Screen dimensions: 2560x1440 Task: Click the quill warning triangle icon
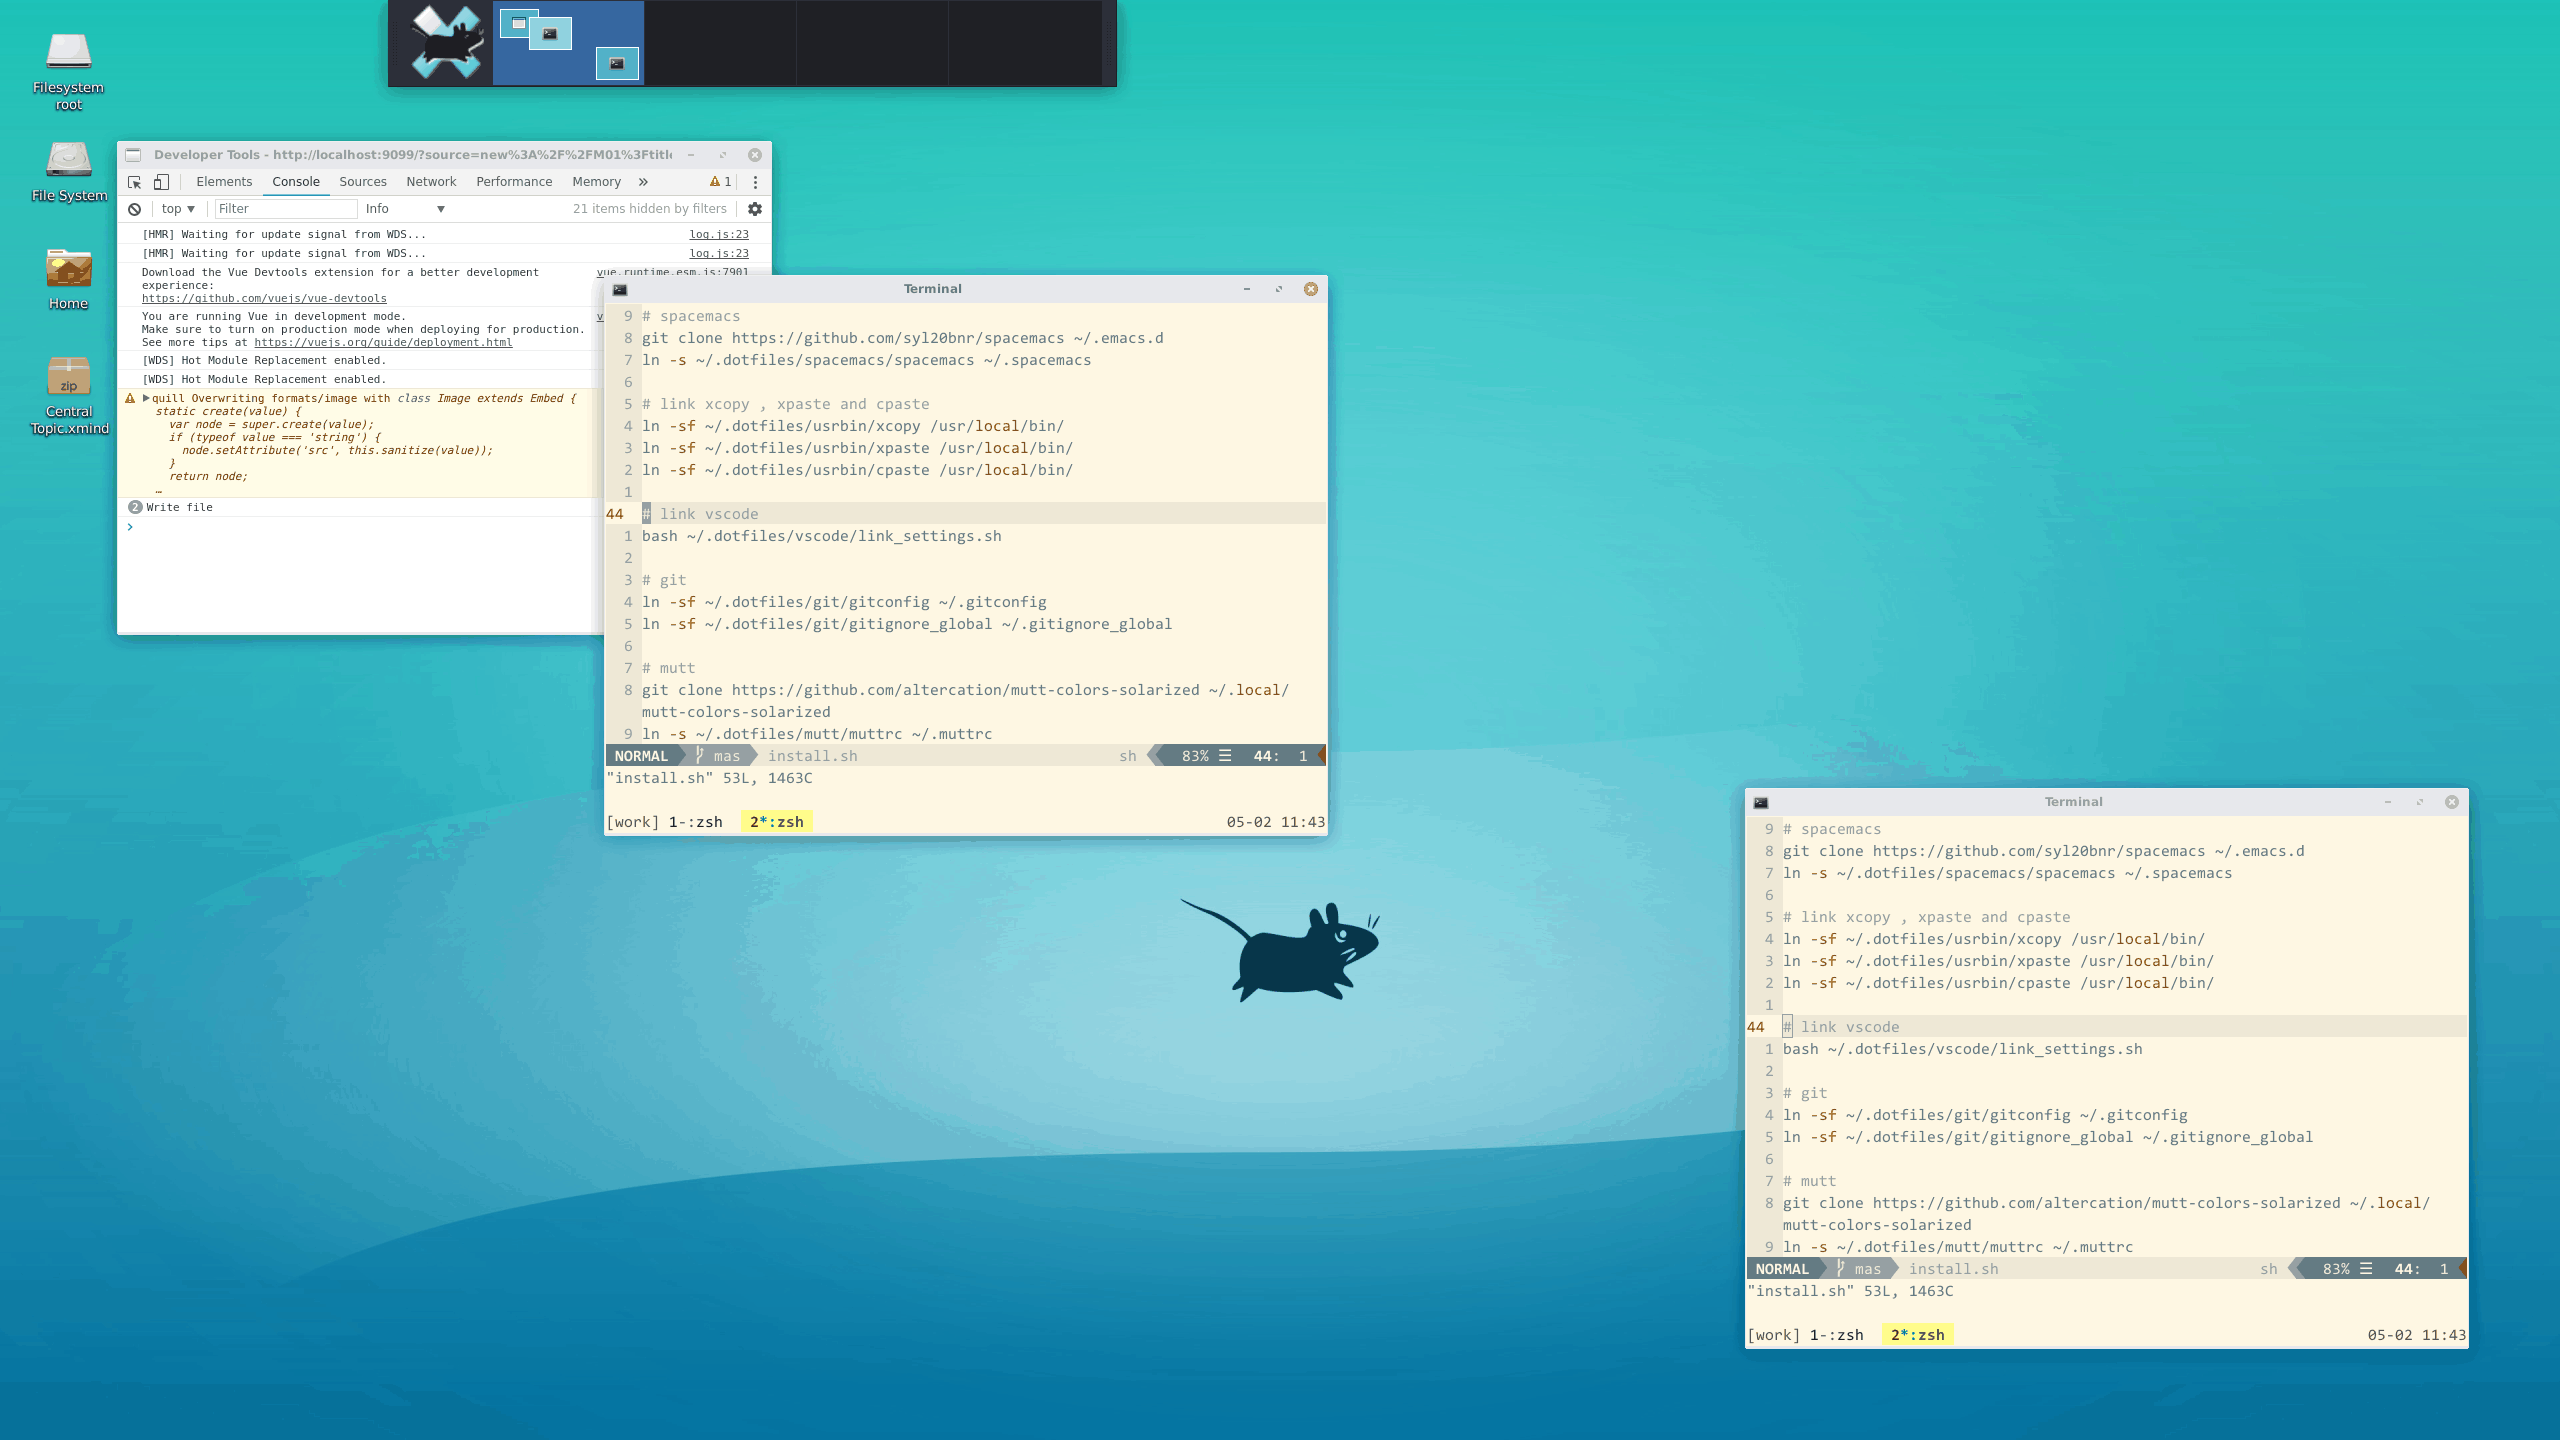click(130, 398)
